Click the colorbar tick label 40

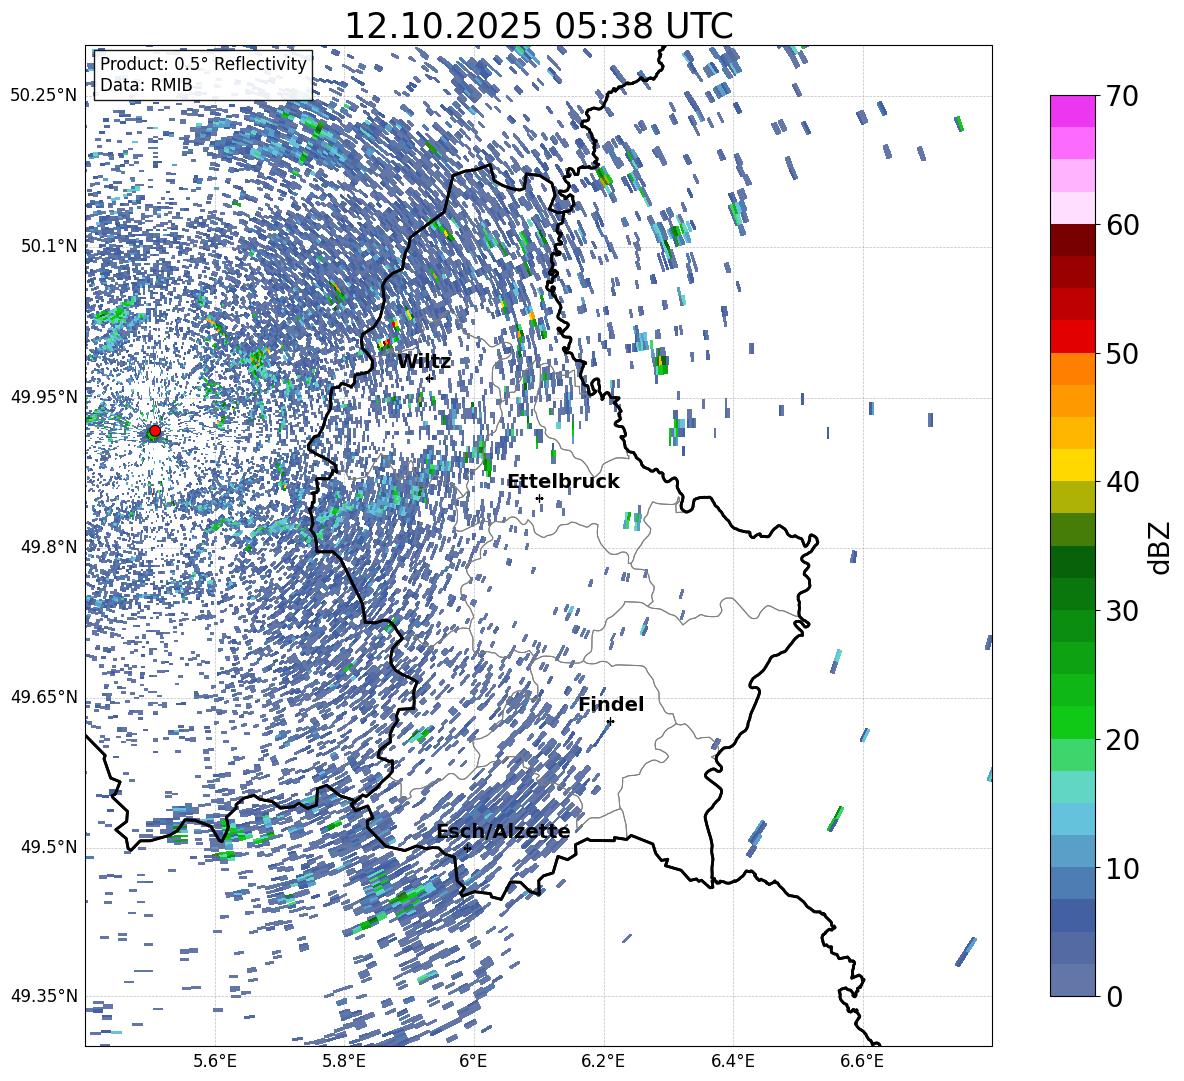[1122, 482]
